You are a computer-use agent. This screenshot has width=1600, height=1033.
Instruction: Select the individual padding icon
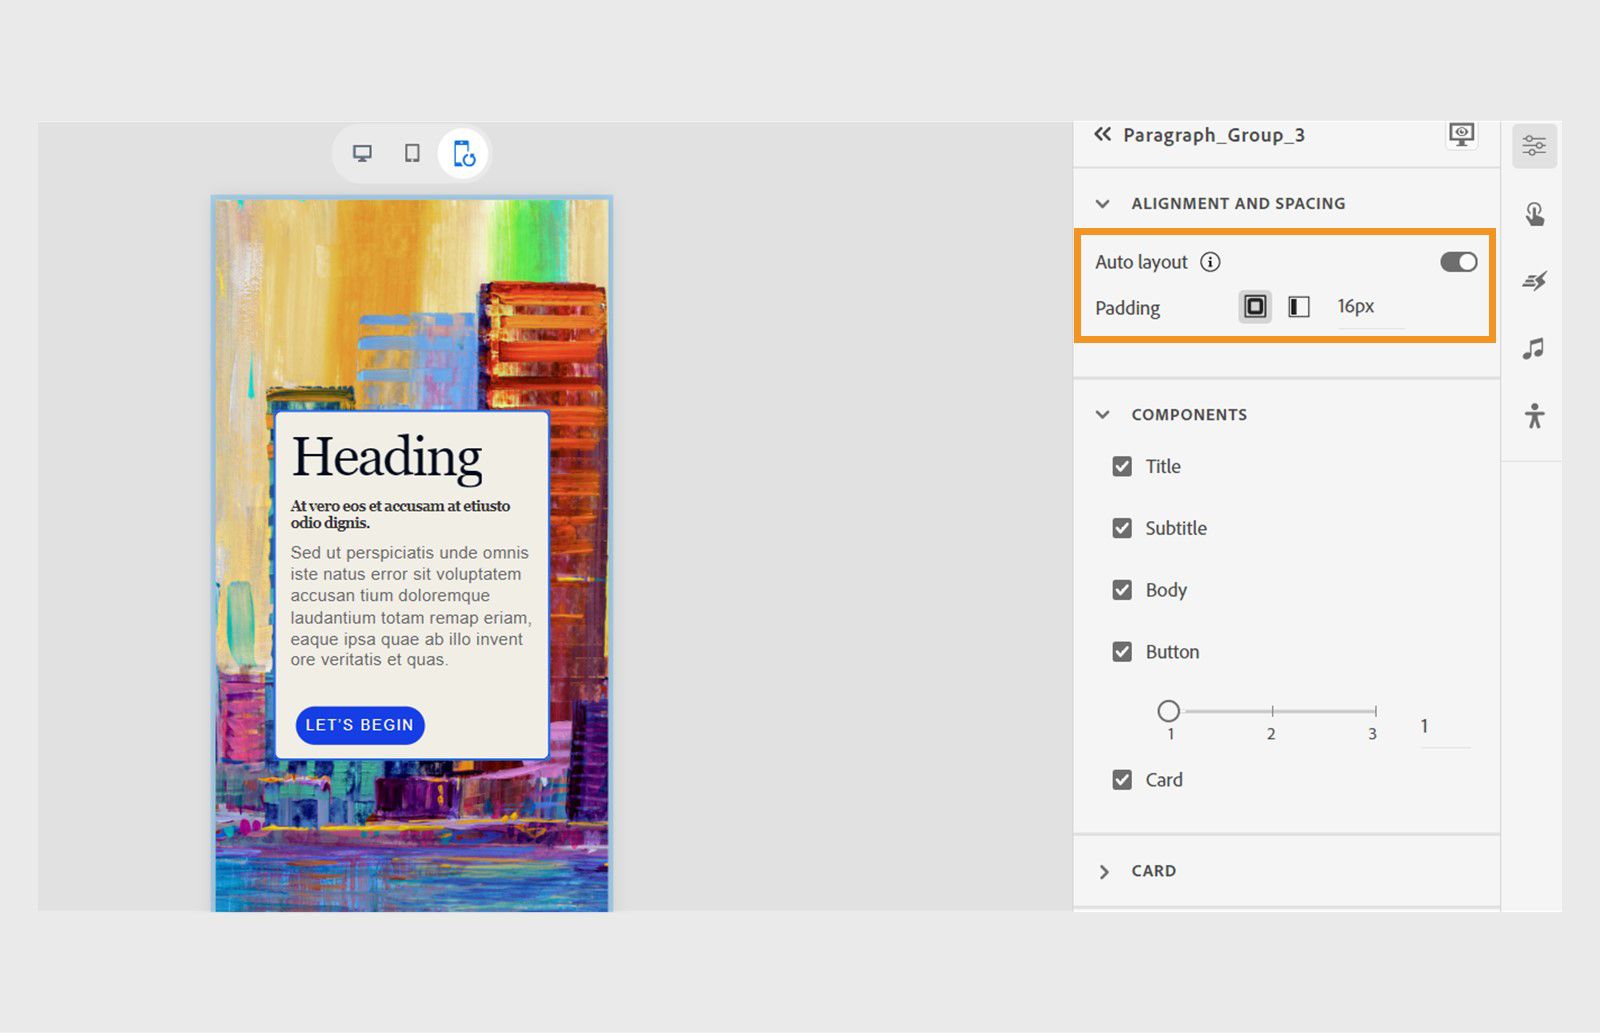pyautogui.click(x=1297, y=306)
